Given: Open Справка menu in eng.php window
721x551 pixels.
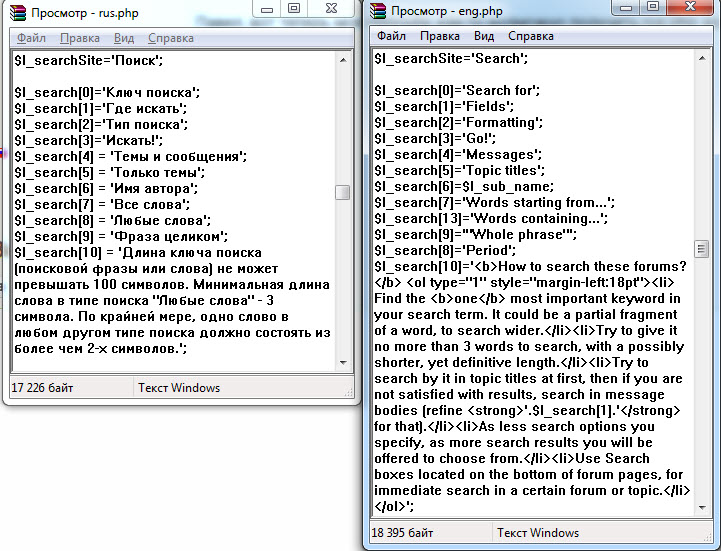Looking at the screenshot, I should click(531, 36).
